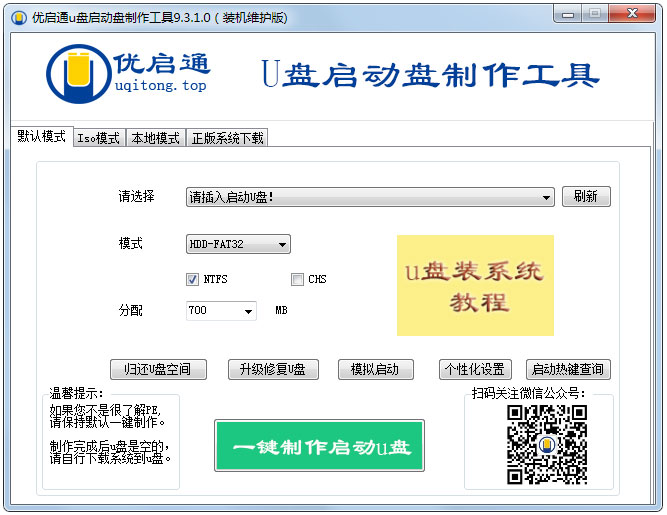Click the U盘启动盘制作工具 heading text
667x515 pixels.
tap(430, 75)
